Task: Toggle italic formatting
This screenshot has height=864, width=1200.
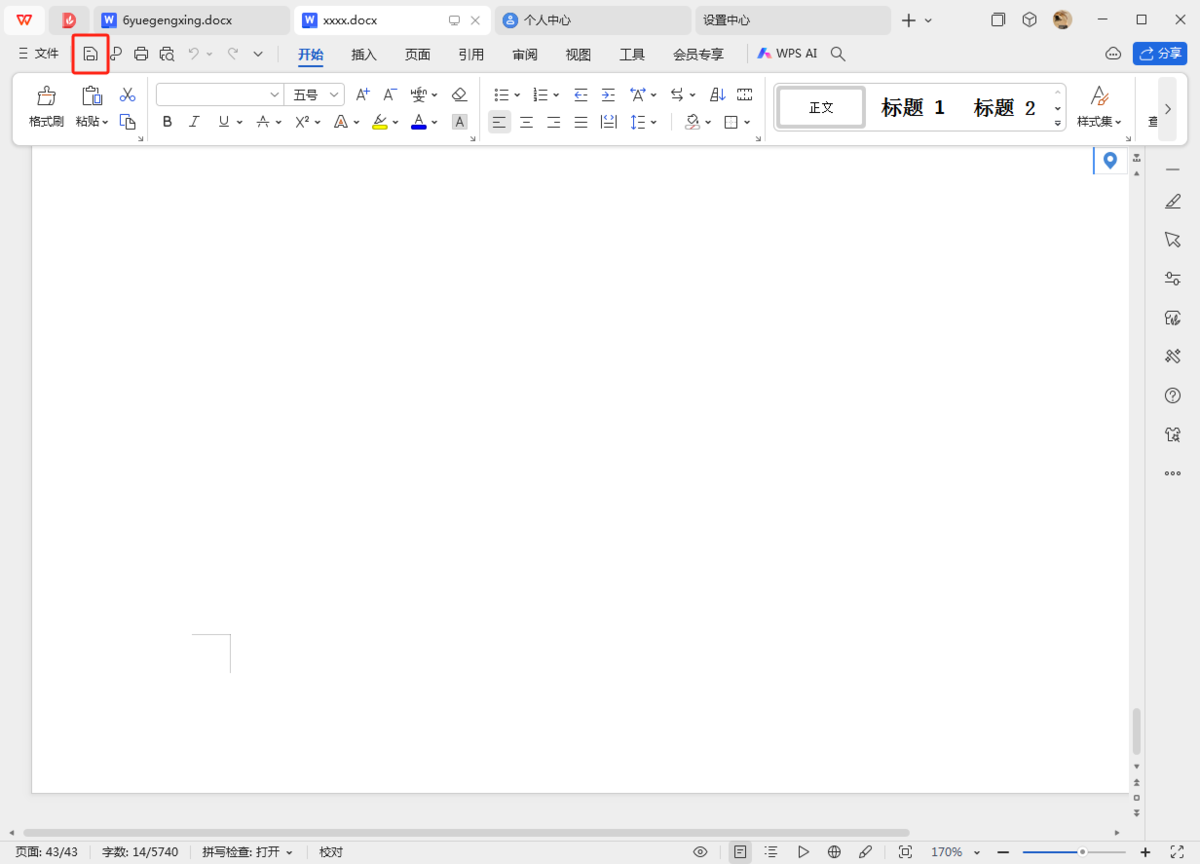Action: (x=194, y=122)
